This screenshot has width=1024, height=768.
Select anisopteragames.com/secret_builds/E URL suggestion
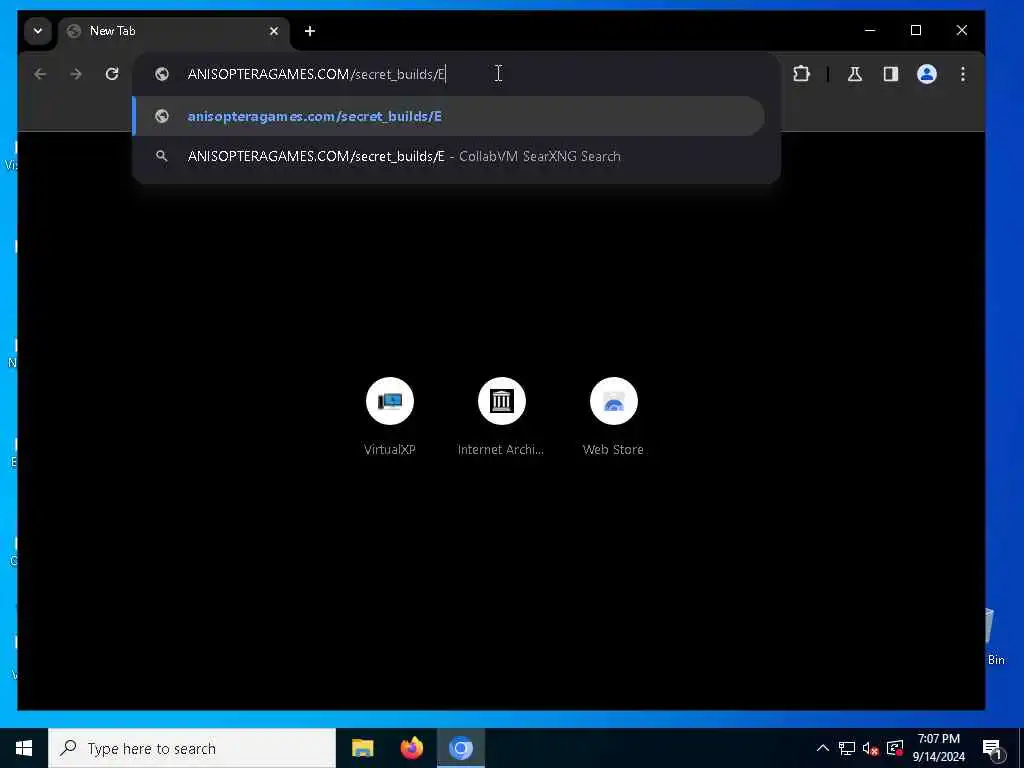pos(449,116)
